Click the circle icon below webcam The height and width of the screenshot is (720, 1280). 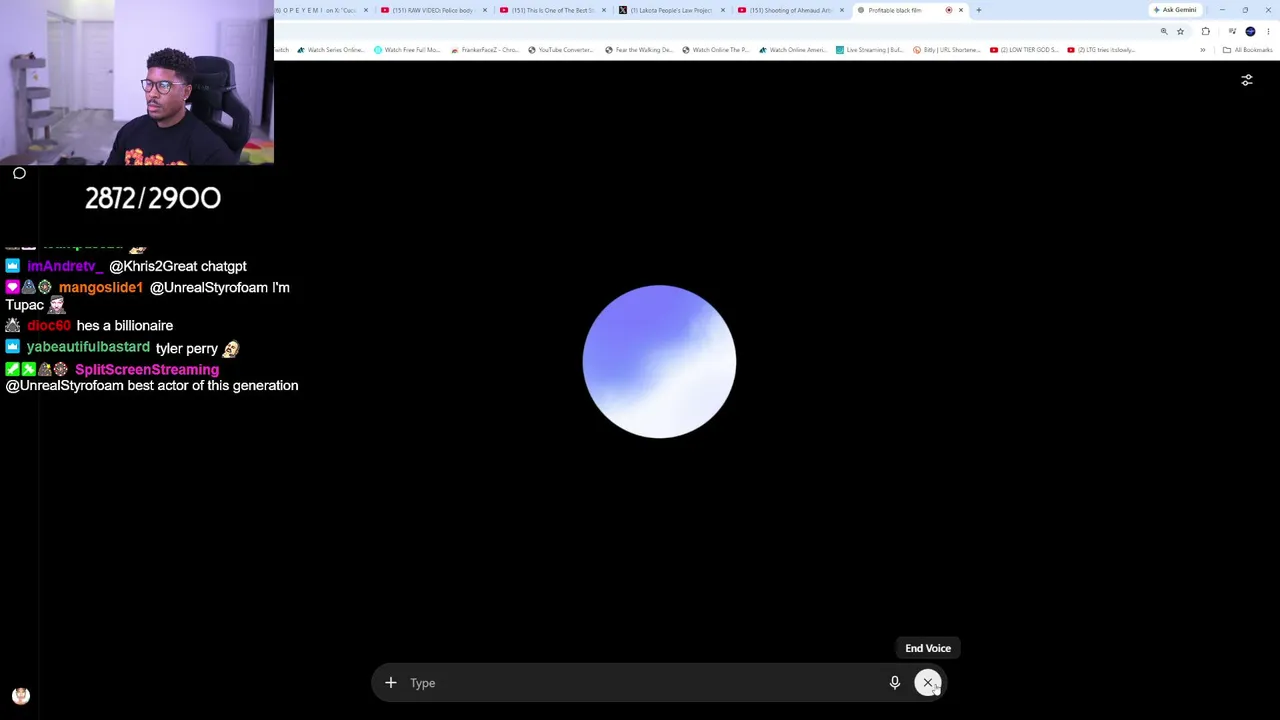19,174
